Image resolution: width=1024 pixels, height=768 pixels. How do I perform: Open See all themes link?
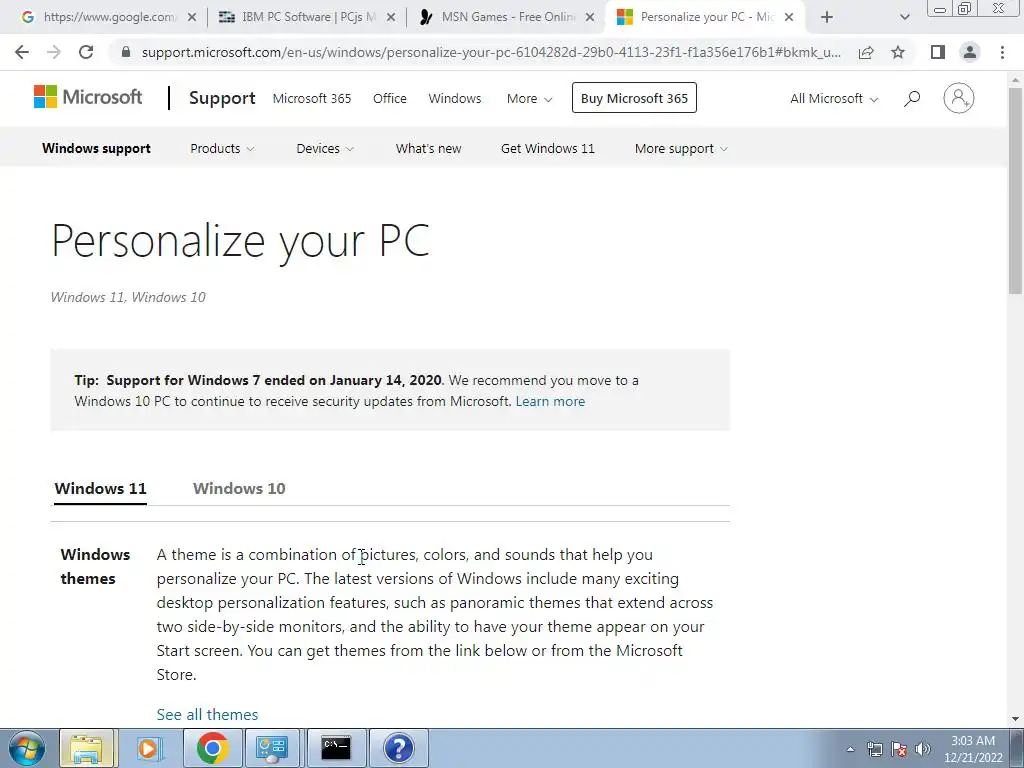pos(208,714)
